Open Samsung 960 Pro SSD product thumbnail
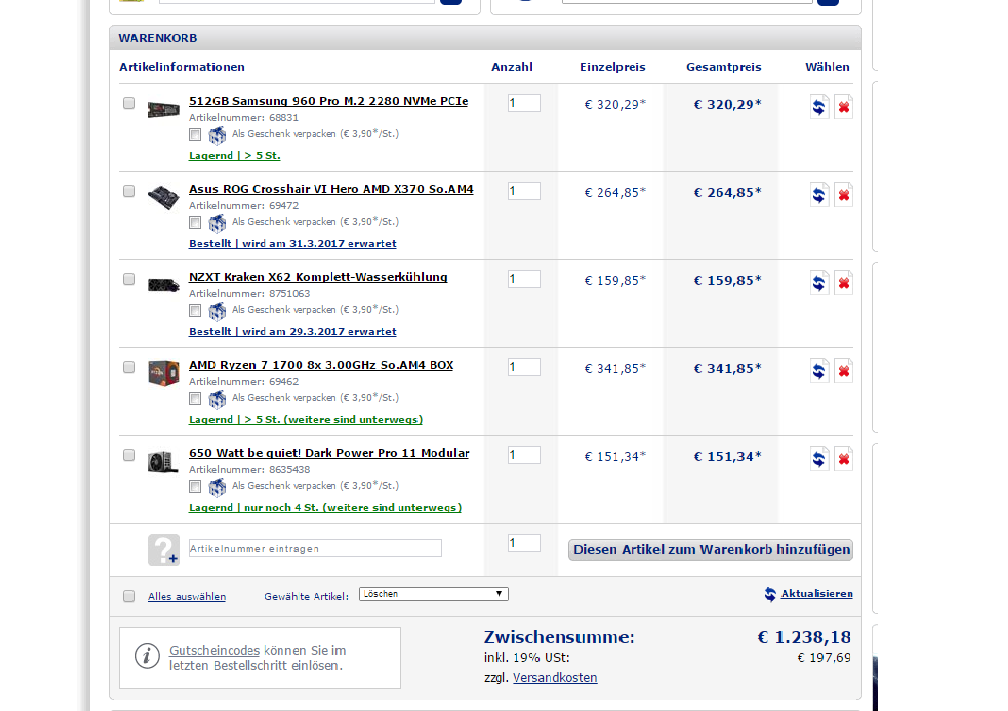This screenshot has height=711, width=1008. point(163,109)
